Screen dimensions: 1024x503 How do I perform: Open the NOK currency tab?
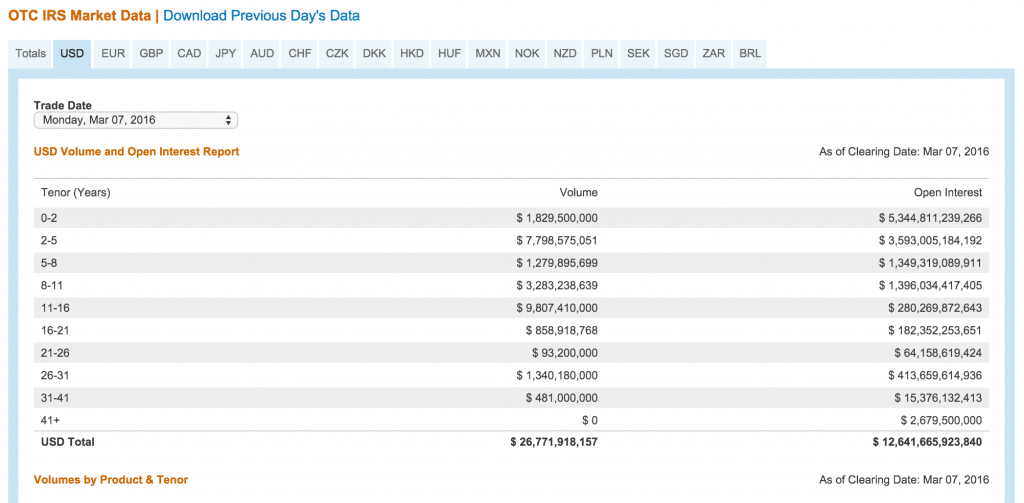click(x=527, y=53)
